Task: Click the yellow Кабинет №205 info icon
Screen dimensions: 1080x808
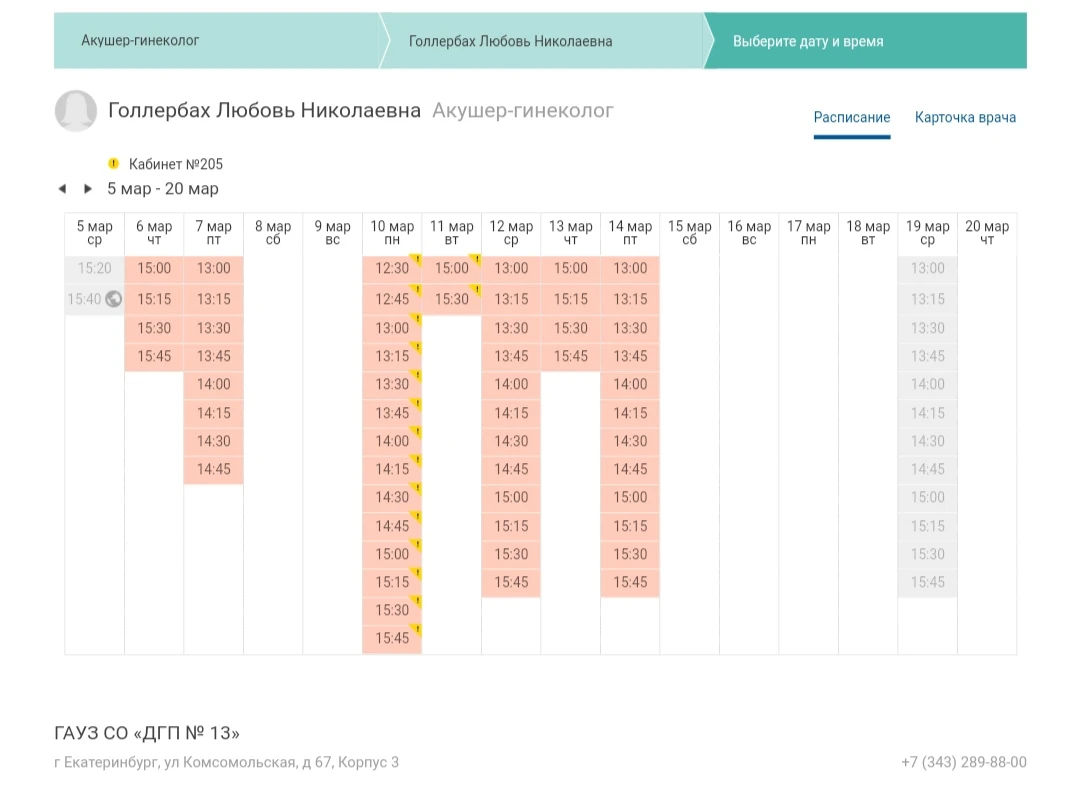Action: click(114, 164)
